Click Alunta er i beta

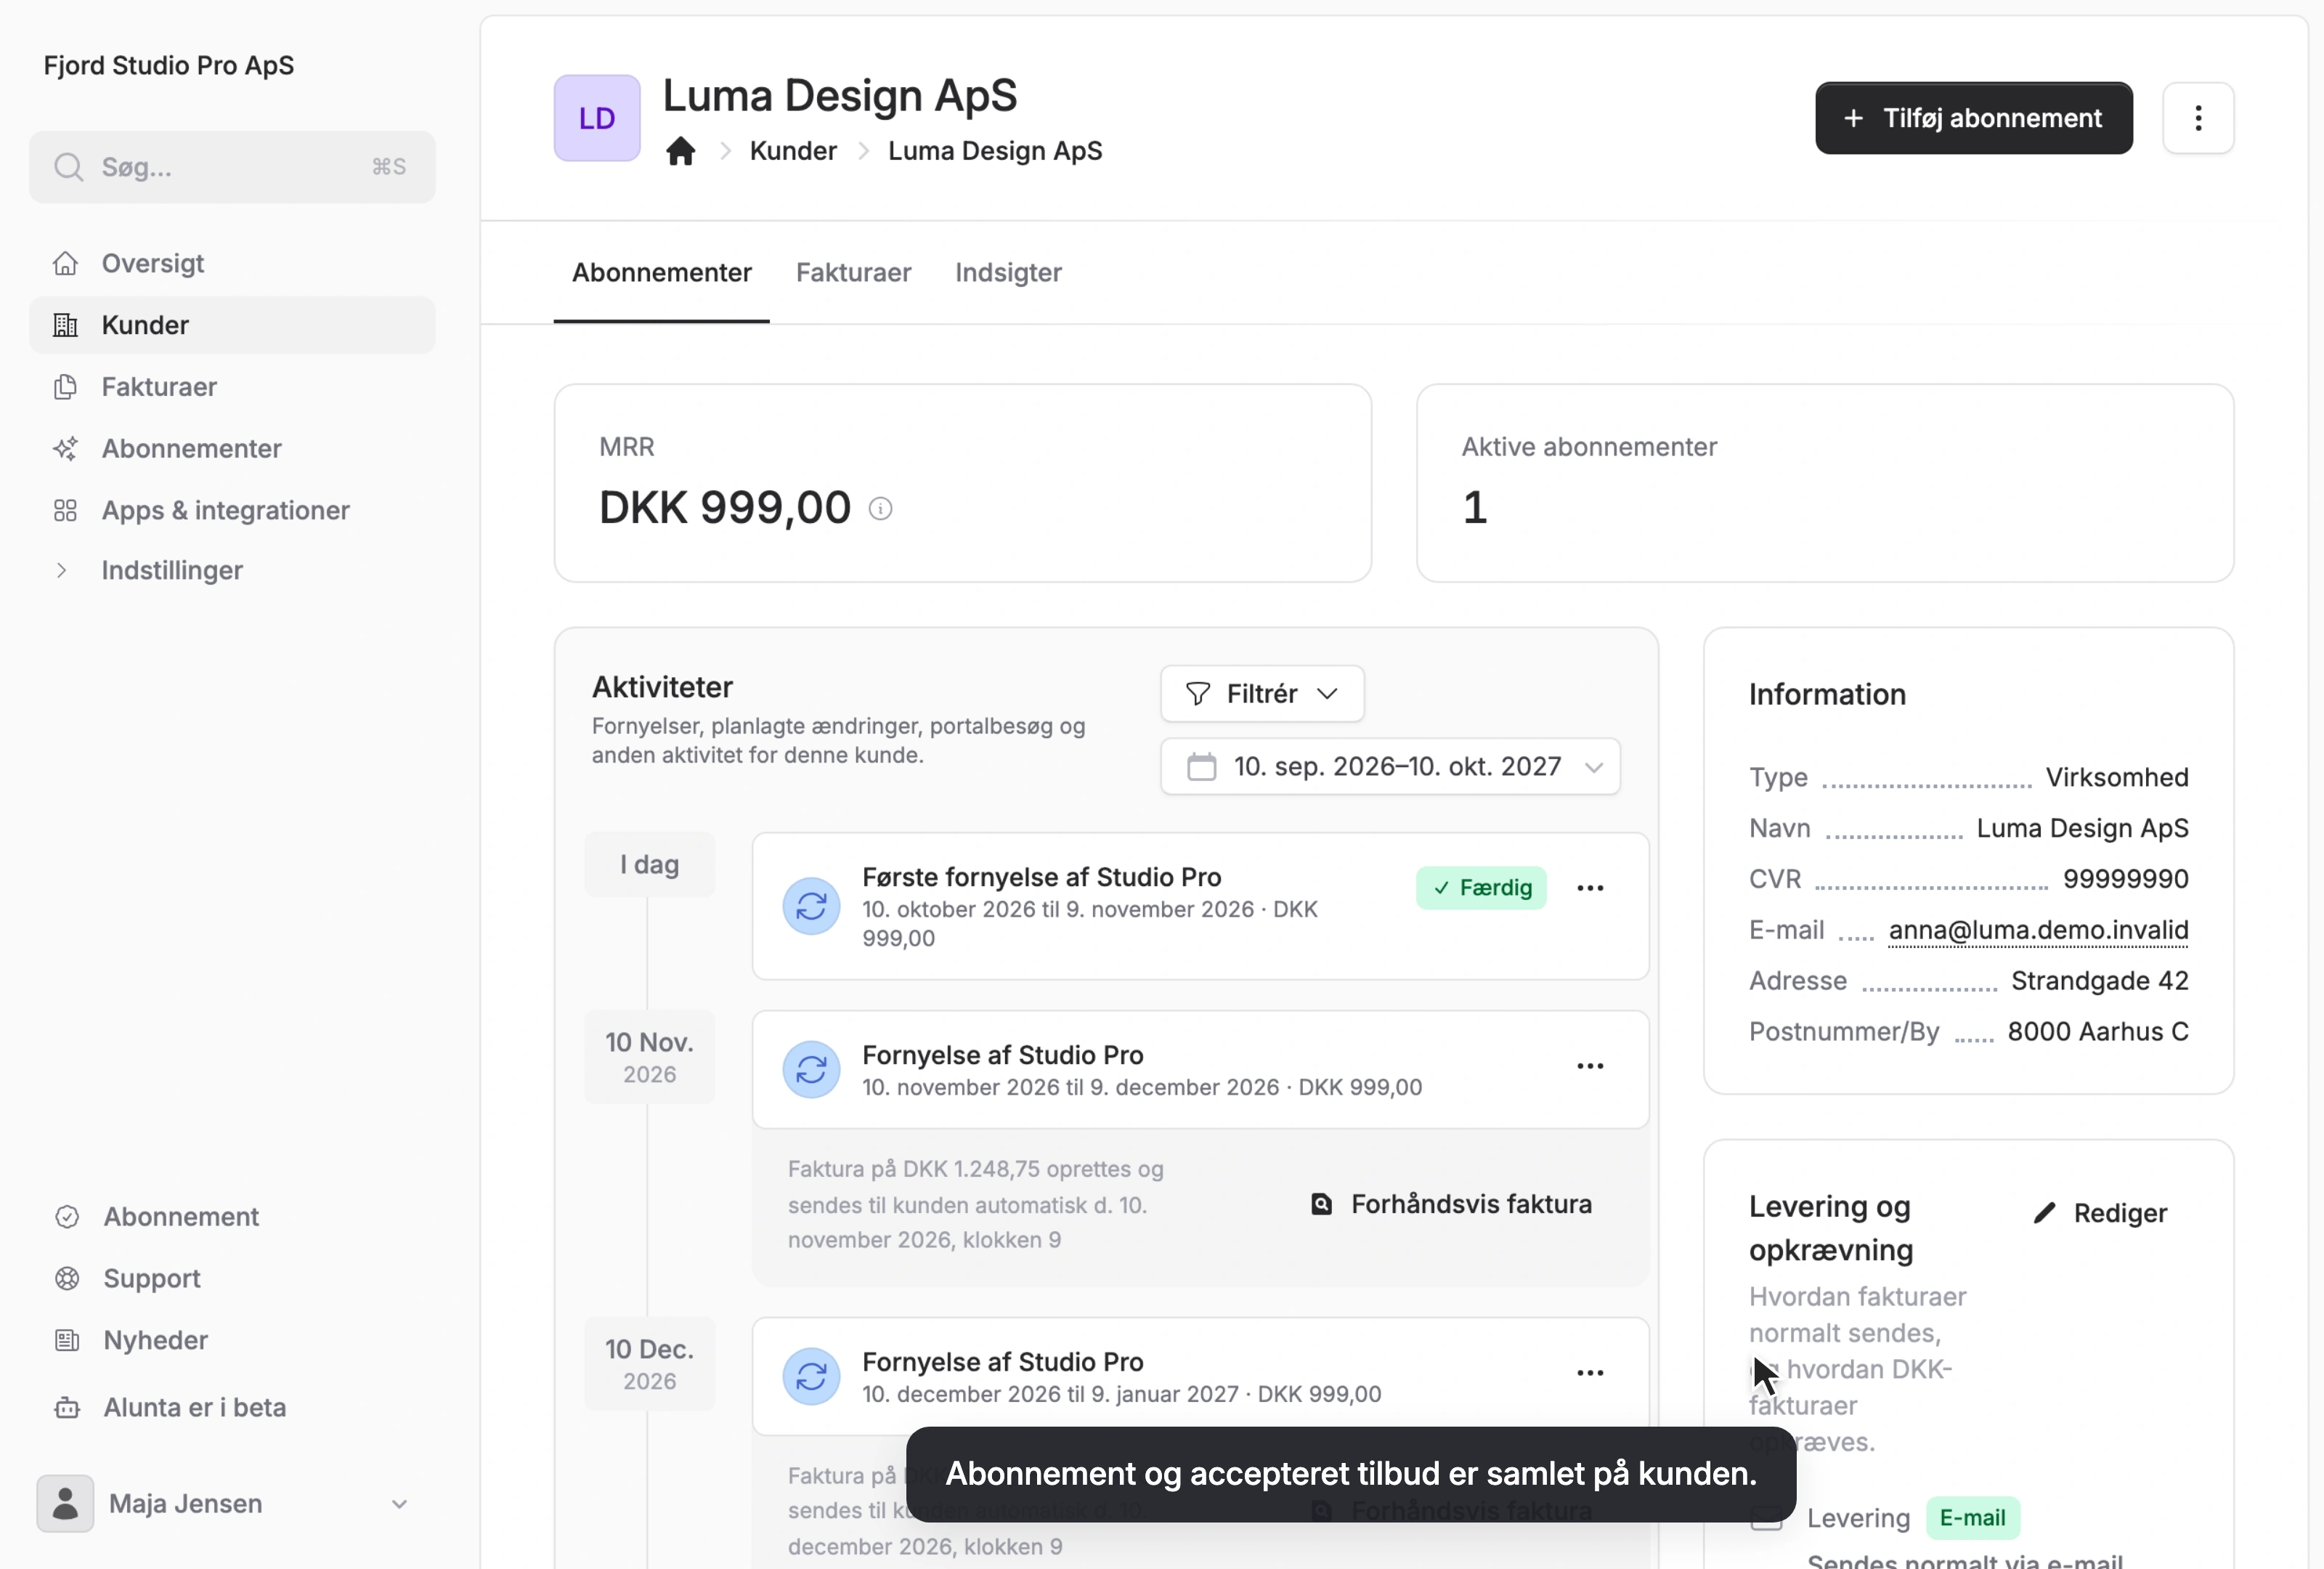pos(232,1408)
